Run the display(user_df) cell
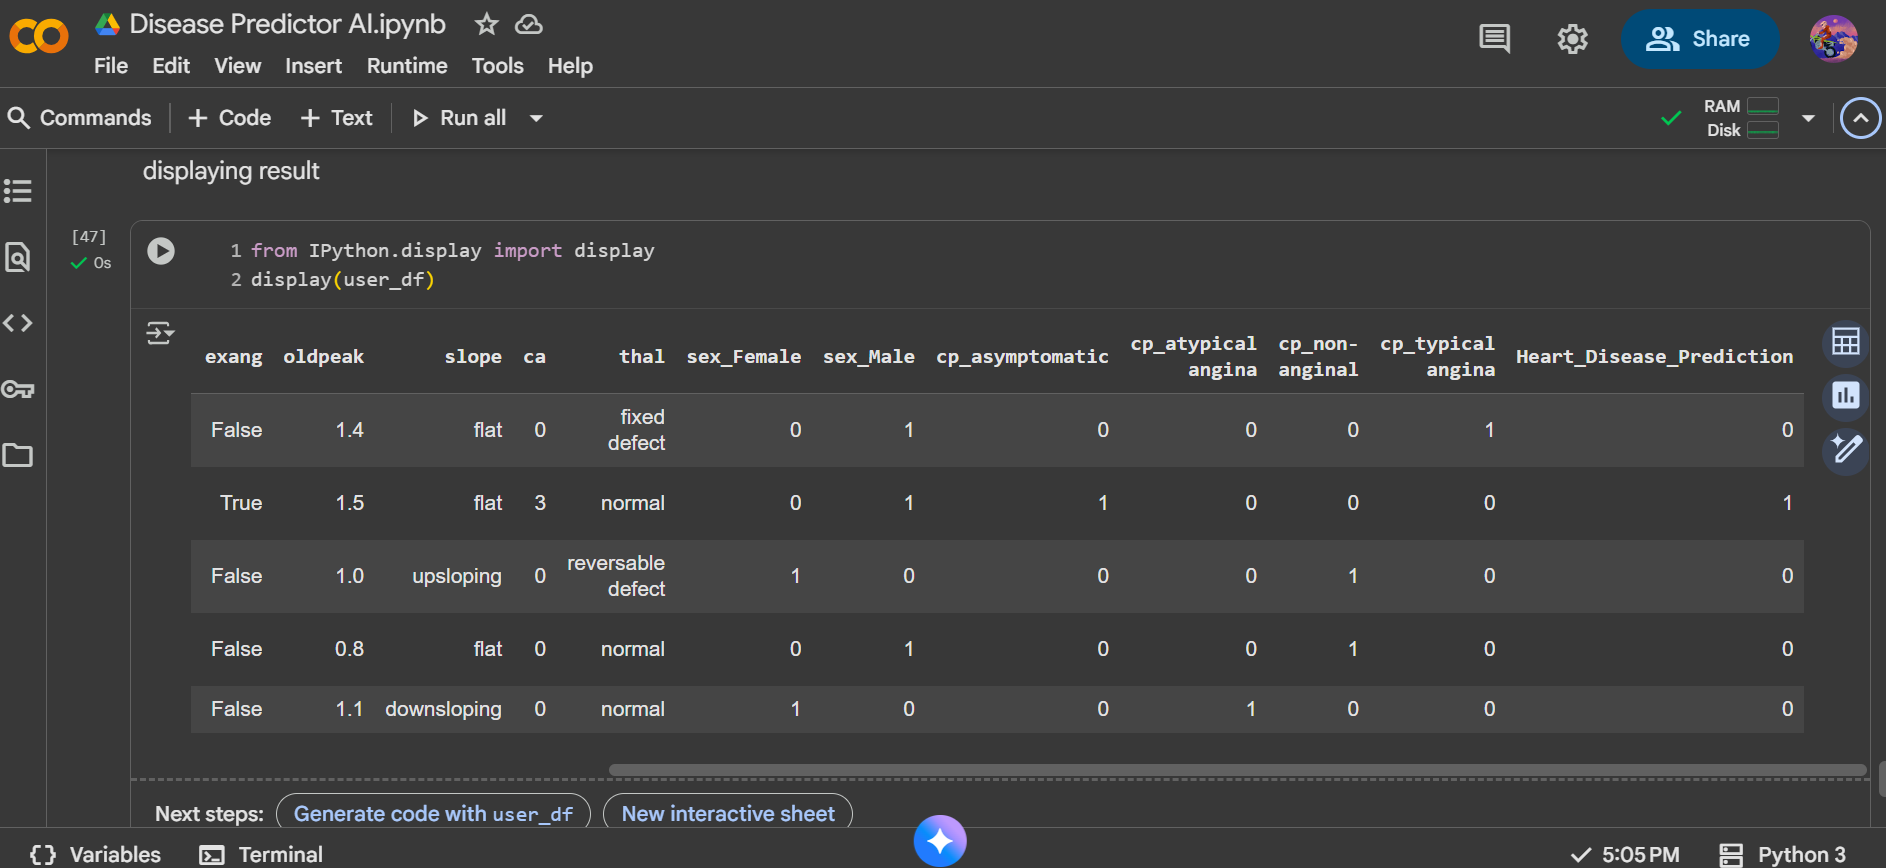Viewport: 1886px width, 868px height. [x=161, y=251]
